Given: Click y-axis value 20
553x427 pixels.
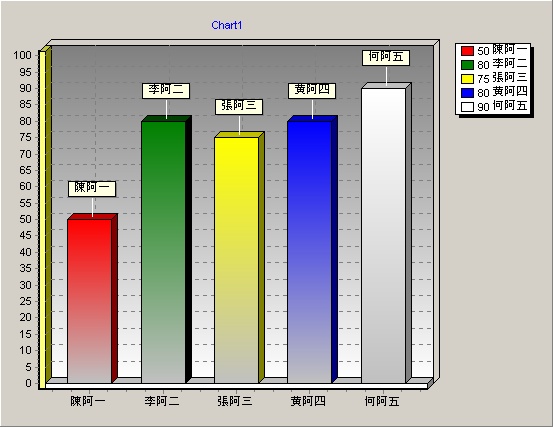Looking at the screenshot, I should (25, 317).
